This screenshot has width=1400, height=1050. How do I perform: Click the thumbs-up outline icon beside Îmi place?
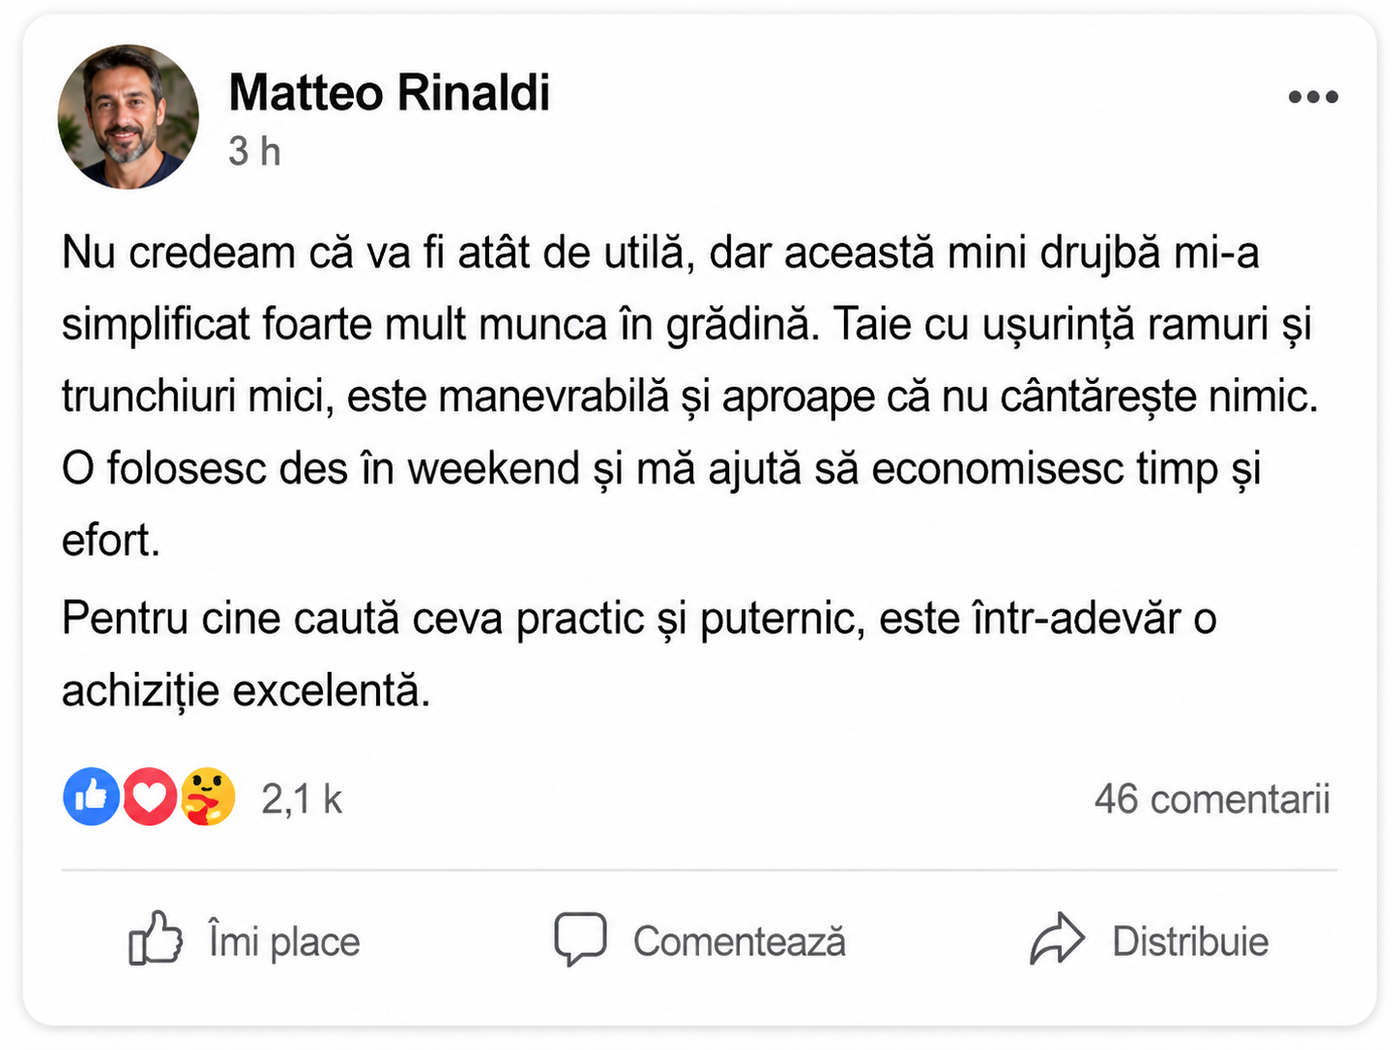(156, 938)
